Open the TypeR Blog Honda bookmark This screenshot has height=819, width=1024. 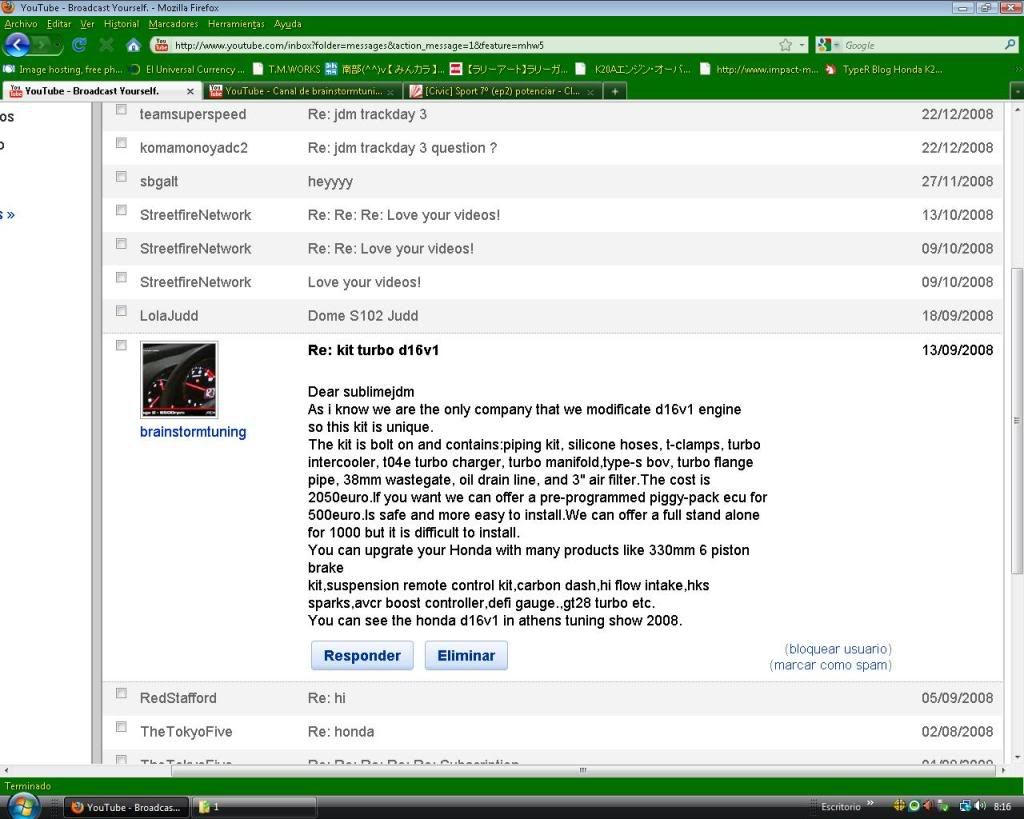pos(884,69)
